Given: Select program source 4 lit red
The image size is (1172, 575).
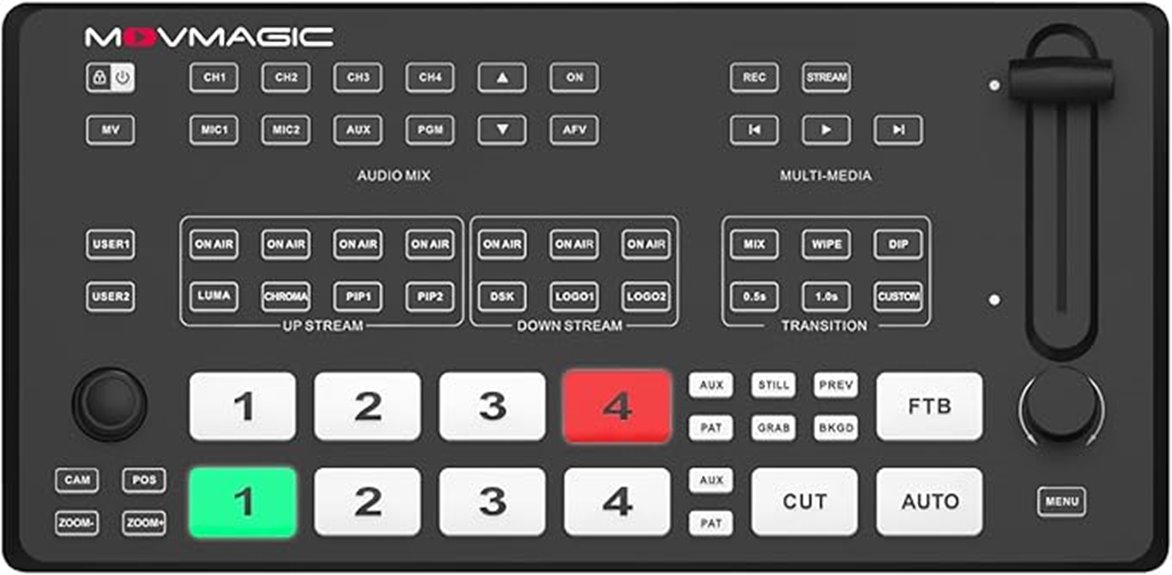Looking at the screenshot, I should point(617,407).
